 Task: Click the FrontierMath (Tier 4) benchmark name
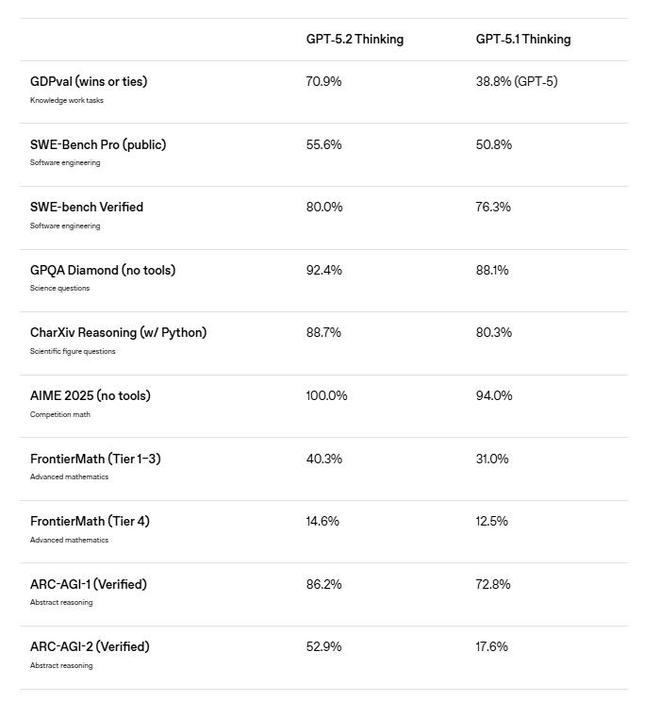click(x=90, y=521)
